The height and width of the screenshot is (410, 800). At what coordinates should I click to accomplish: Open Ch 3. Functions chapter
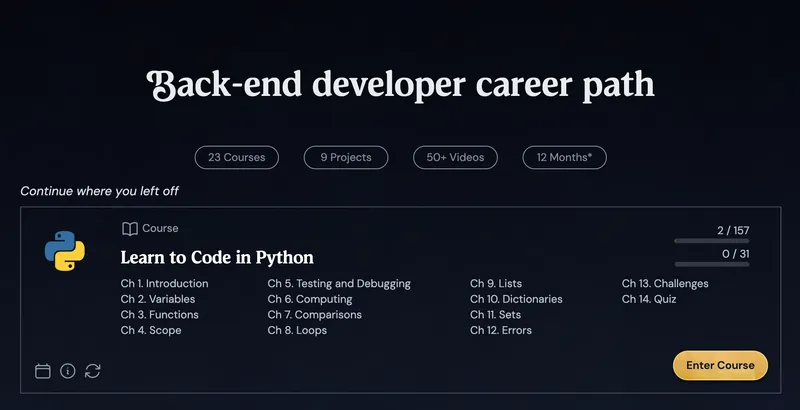tap(160, 315)
